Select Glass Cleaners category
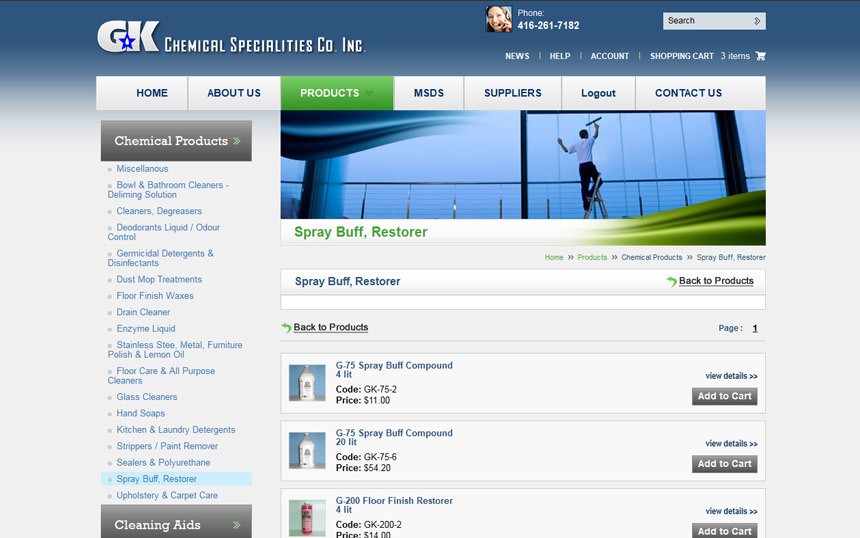 [x=146, y=397]
